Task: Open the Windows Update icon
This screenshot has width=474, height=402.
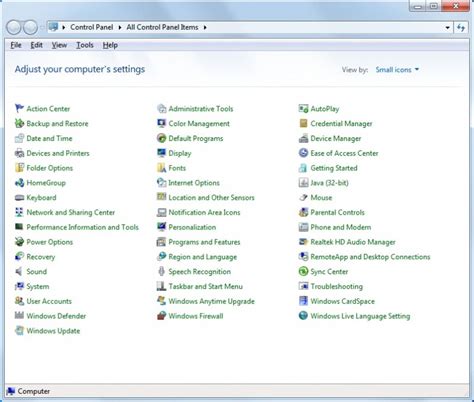Action: 19,331
